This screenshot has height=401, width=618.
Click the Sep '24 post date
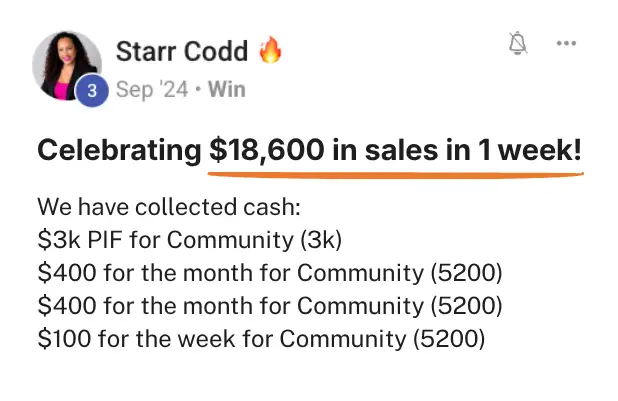[x=150, y=90]
